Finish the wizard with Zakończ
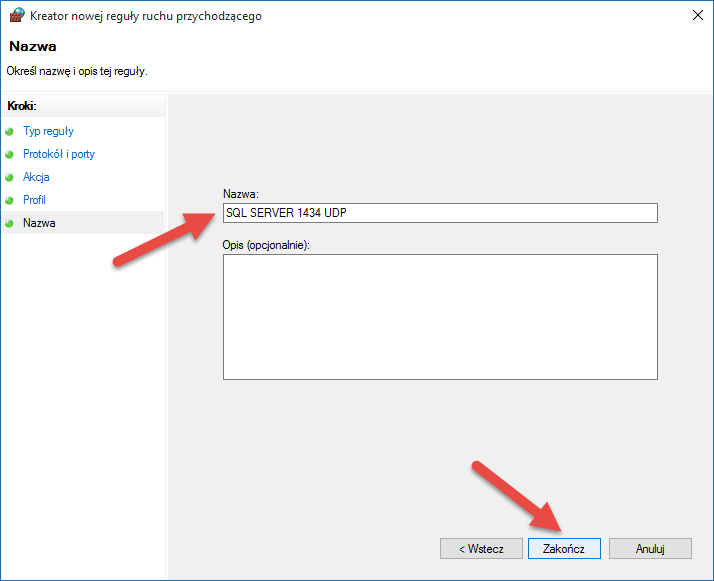 564,548
